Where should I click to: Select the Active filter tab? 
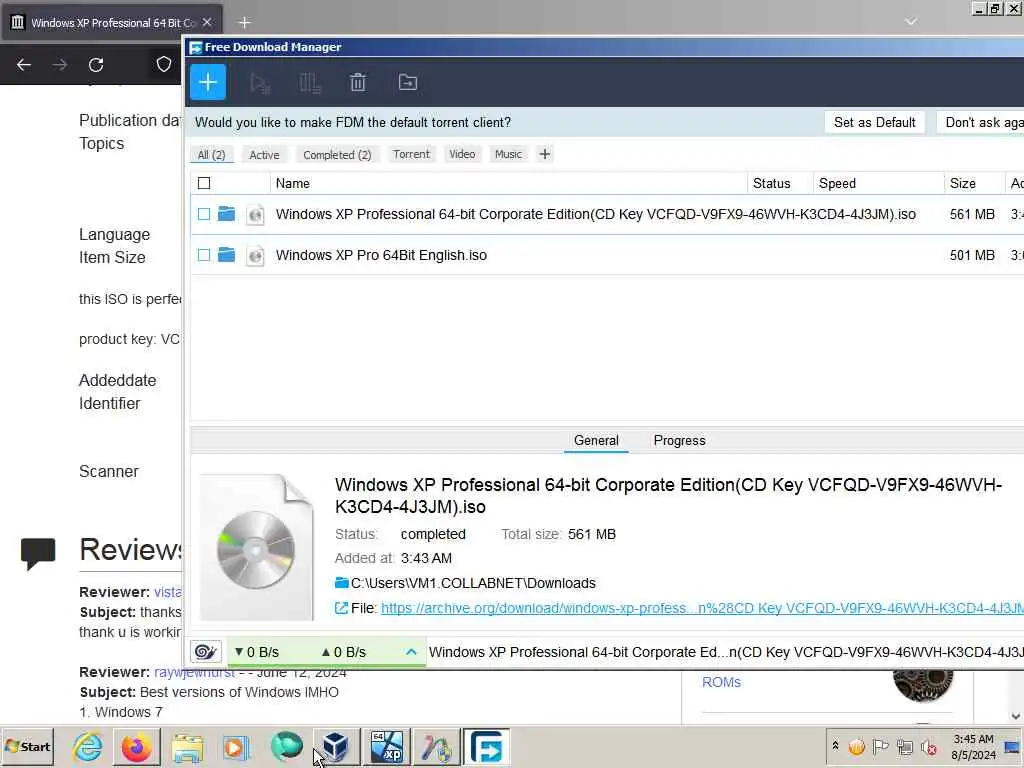coord(264,155)
